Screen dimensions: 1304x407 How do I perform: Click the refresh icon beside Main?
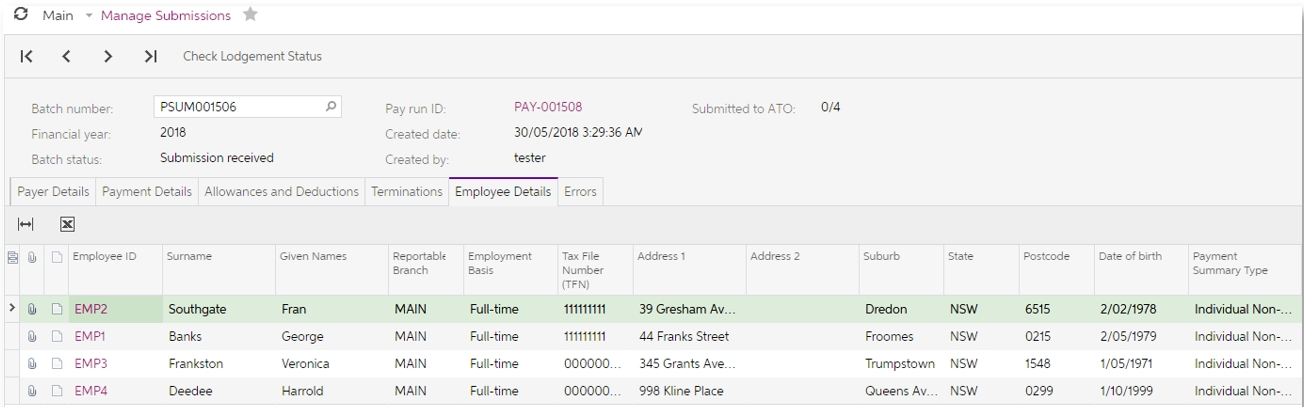pos(20,16)
